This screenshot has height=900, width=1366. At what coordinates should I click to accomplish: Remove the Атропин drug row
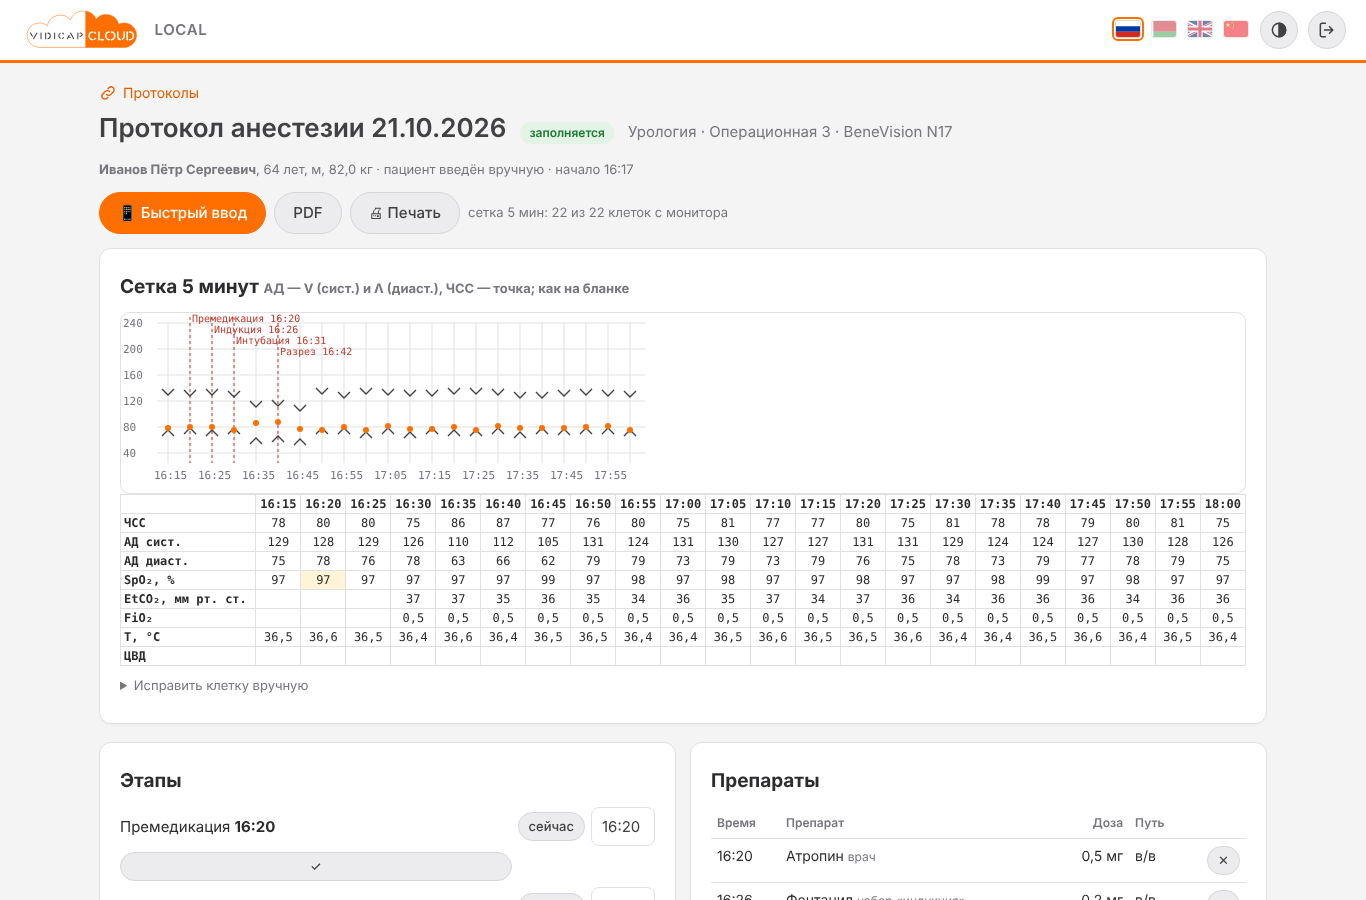(1223, 860)
